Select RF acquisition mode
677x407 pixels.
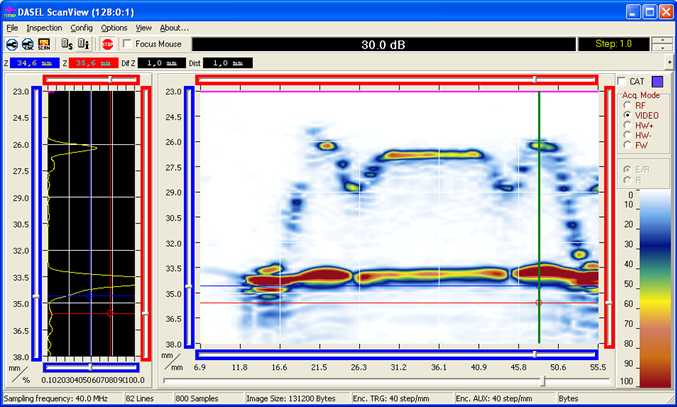point(627,104)
